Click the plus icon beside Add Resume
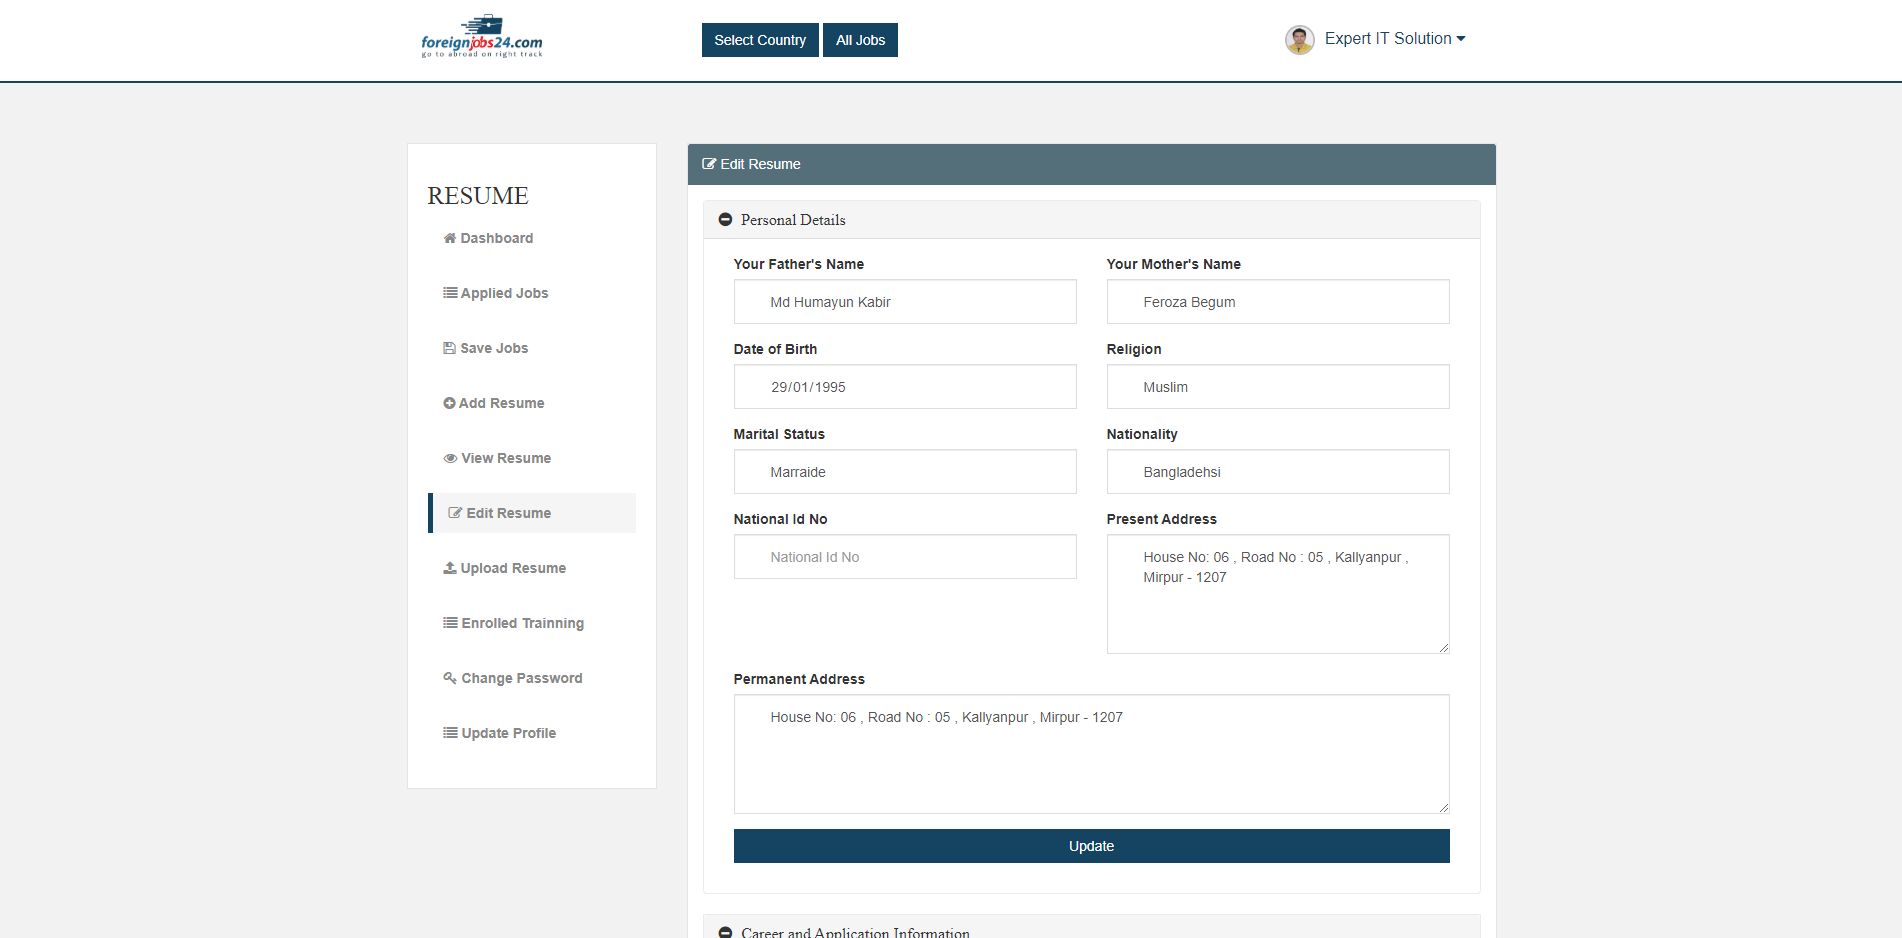Viewport: 1902px width, 938px height. click(449, 404)
